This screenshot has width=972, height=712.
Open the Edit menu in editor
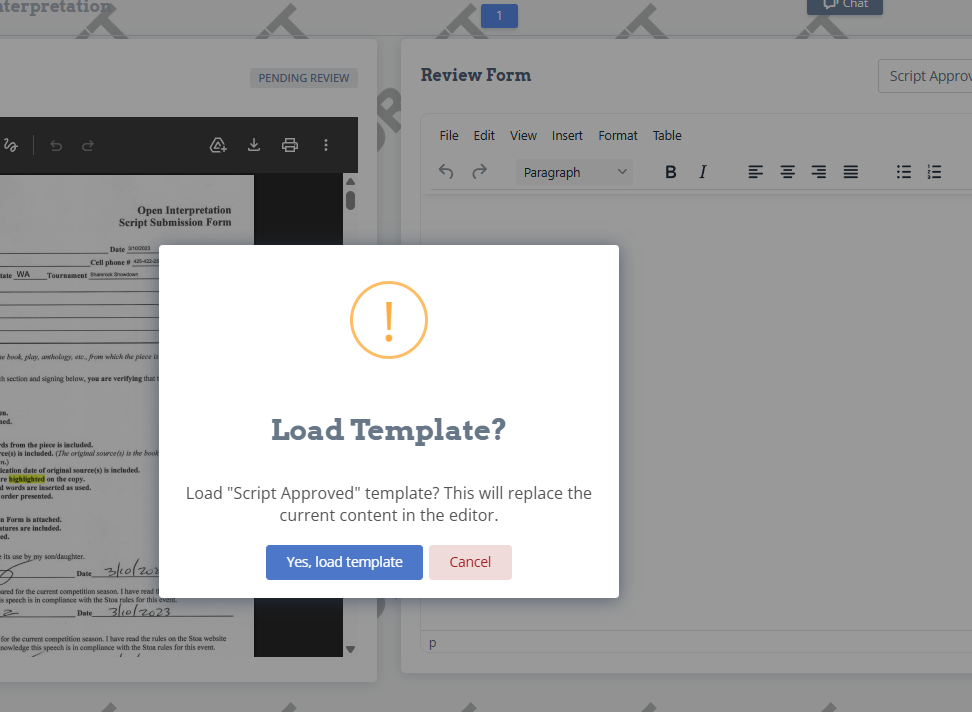click(484, 136)
